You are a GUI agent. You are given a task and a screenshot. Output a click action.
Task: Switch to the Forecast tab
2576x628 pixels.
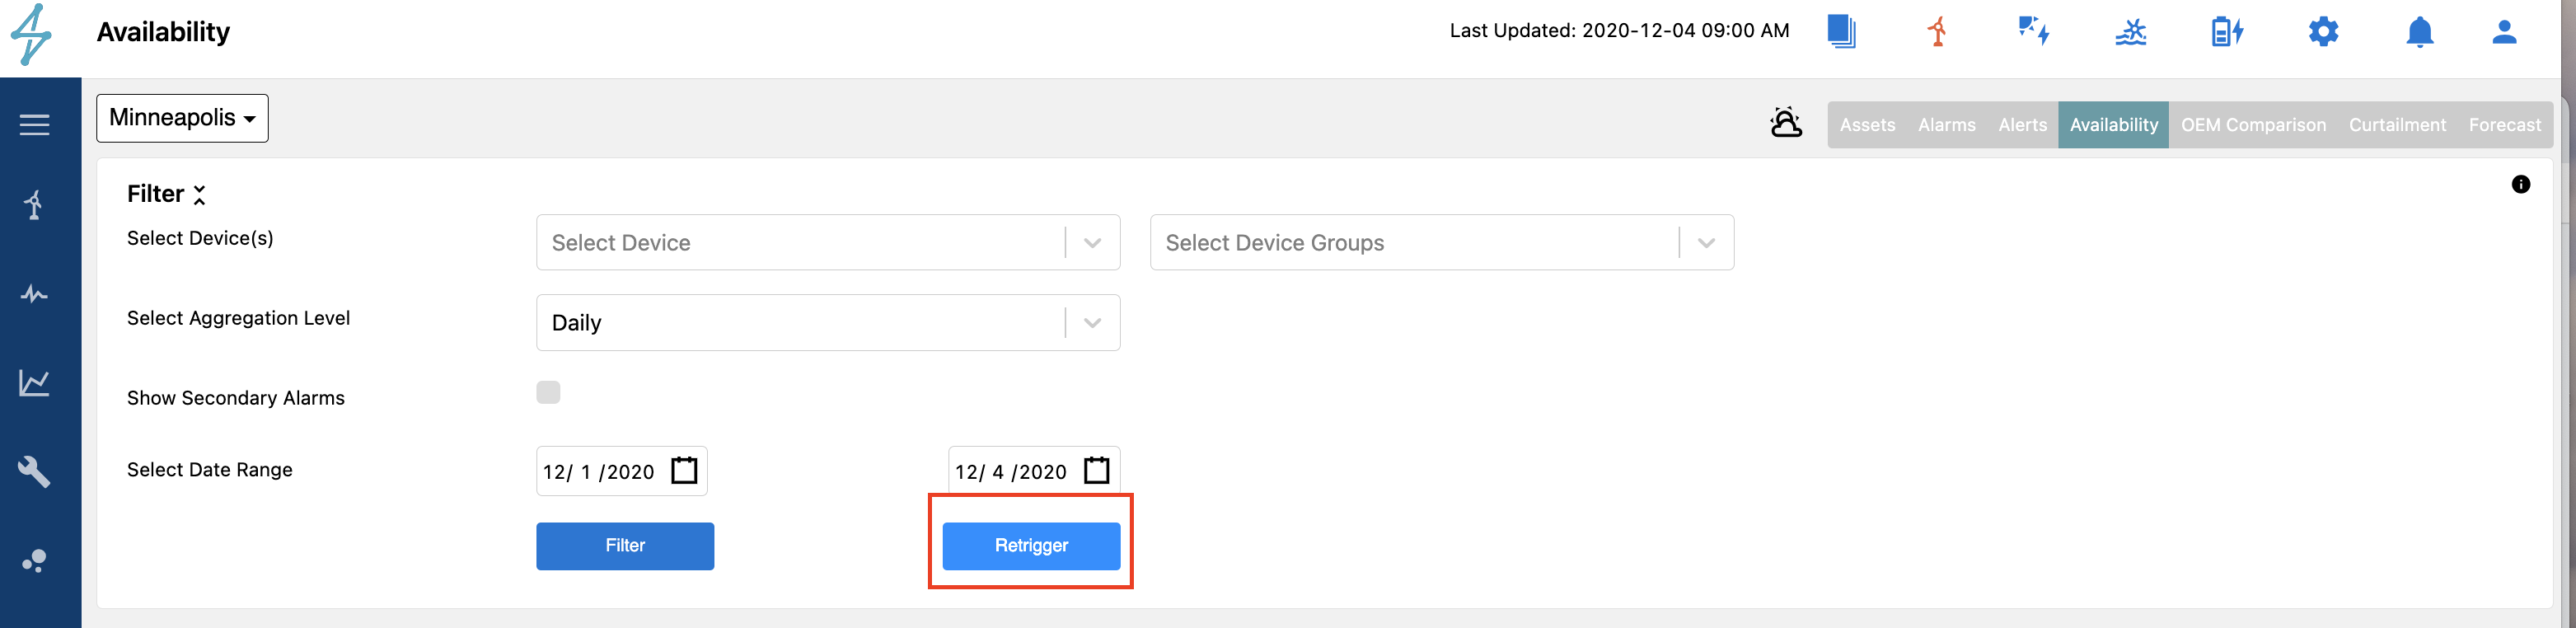tap(2505, 125)
